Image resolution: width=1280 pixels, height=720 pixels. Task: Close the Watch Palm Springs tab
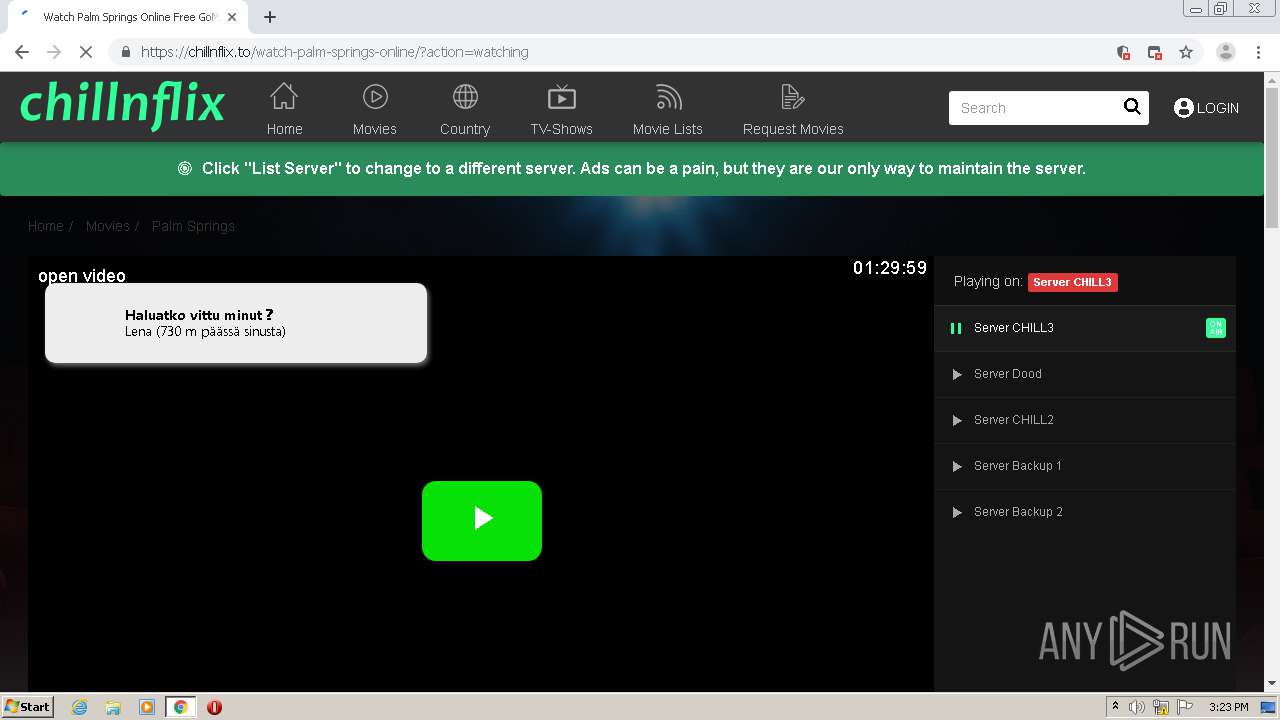(232, 17)
